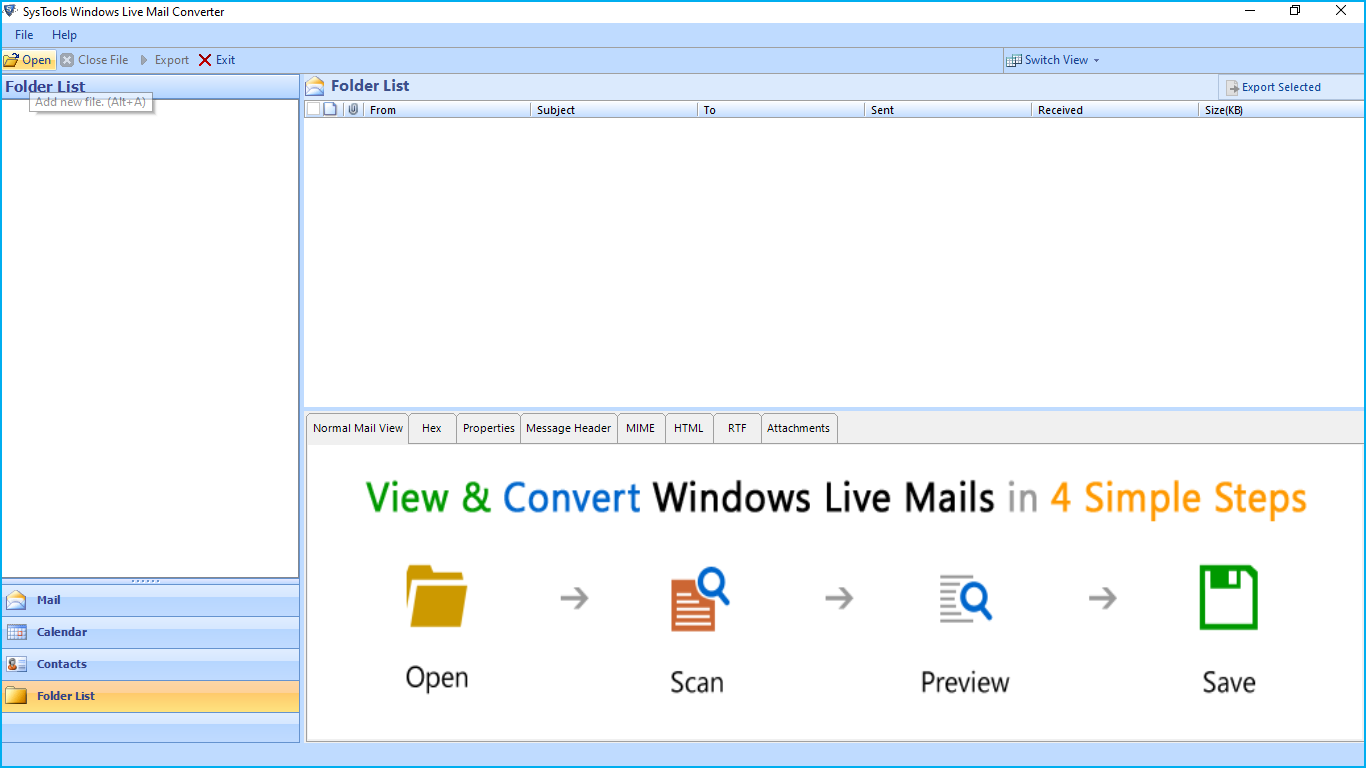
Task: Switch to the HTML tab
Action: [689, 428]
